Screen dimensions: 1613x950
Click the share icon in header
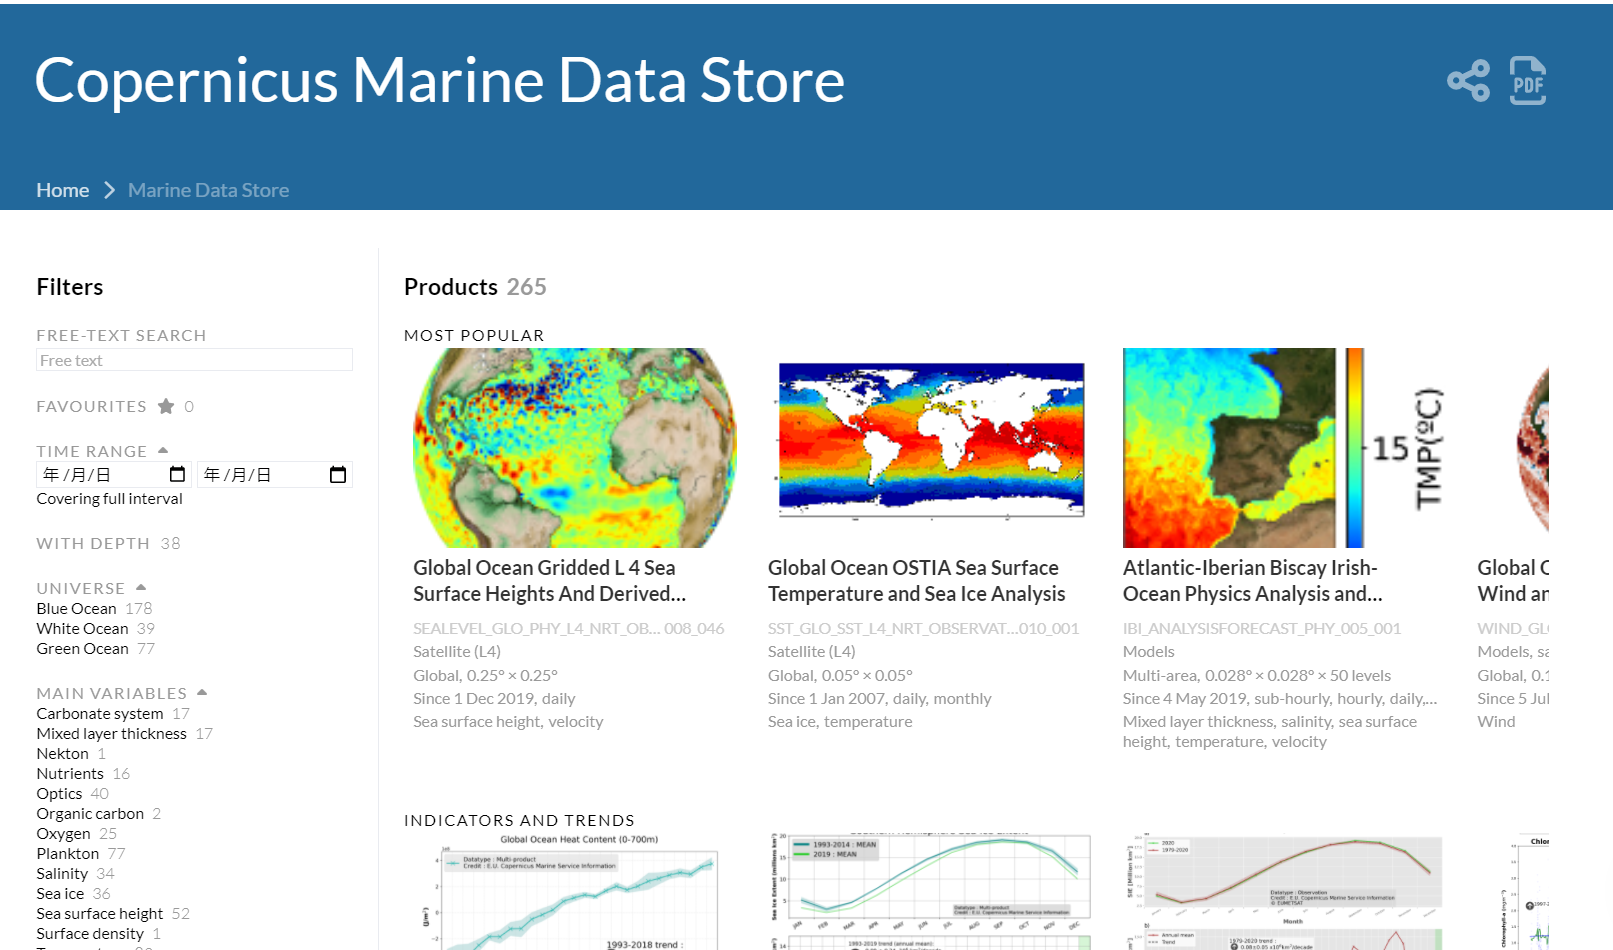coord(1467,81)
